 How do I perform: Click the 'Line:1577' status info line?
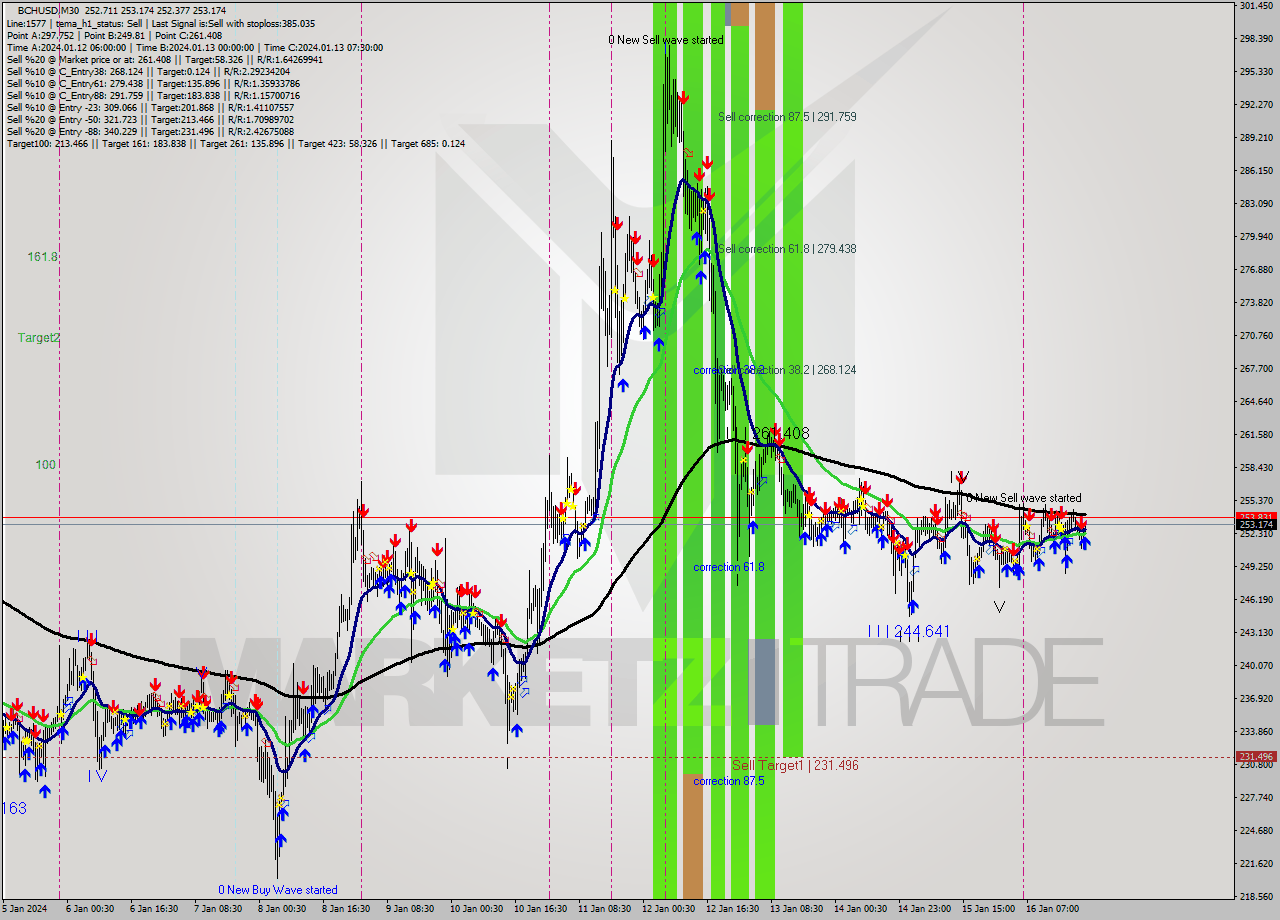coord(161,23)
